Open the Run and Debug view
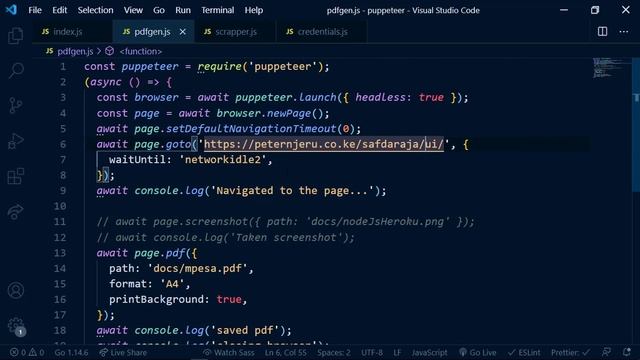This screenshot has width=640, height=360. point(16,141)
